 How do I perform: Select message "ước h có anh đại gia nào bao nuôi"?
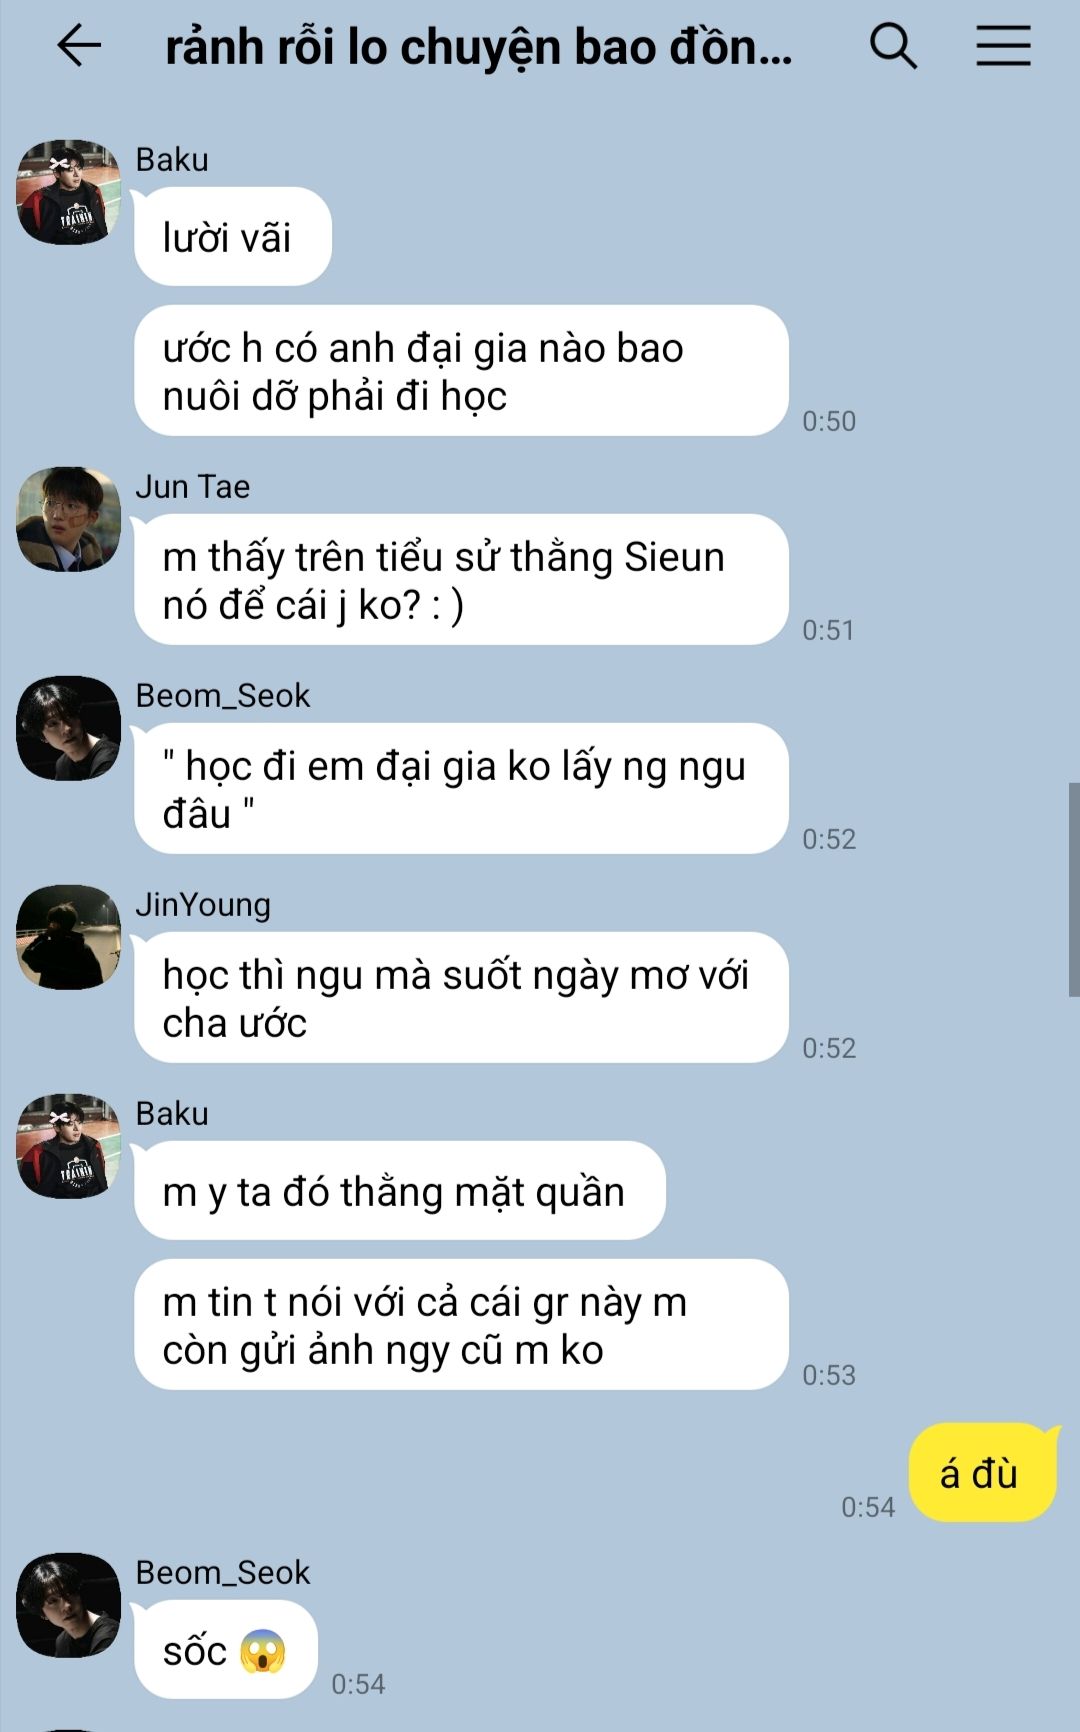click(461, 371)
